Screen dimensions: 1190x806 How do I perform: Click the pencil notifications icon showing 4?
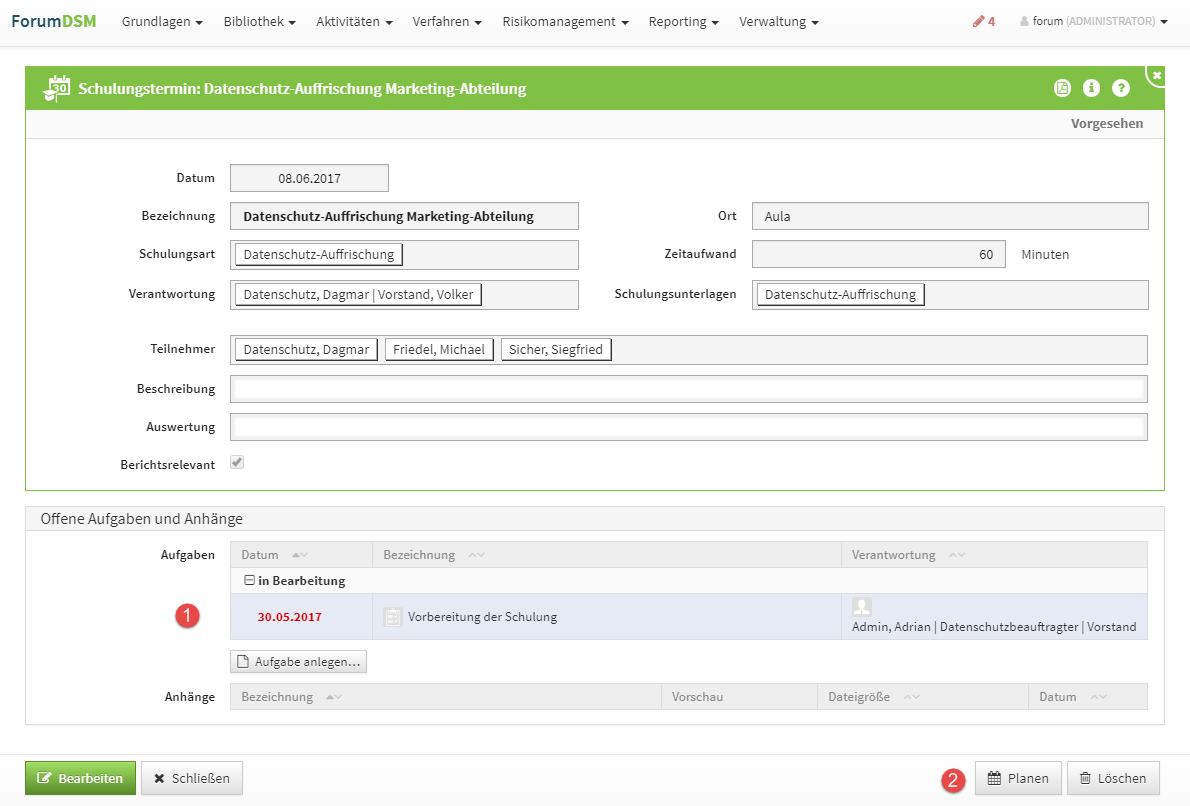pyautogui.click(x=983, y=21)
